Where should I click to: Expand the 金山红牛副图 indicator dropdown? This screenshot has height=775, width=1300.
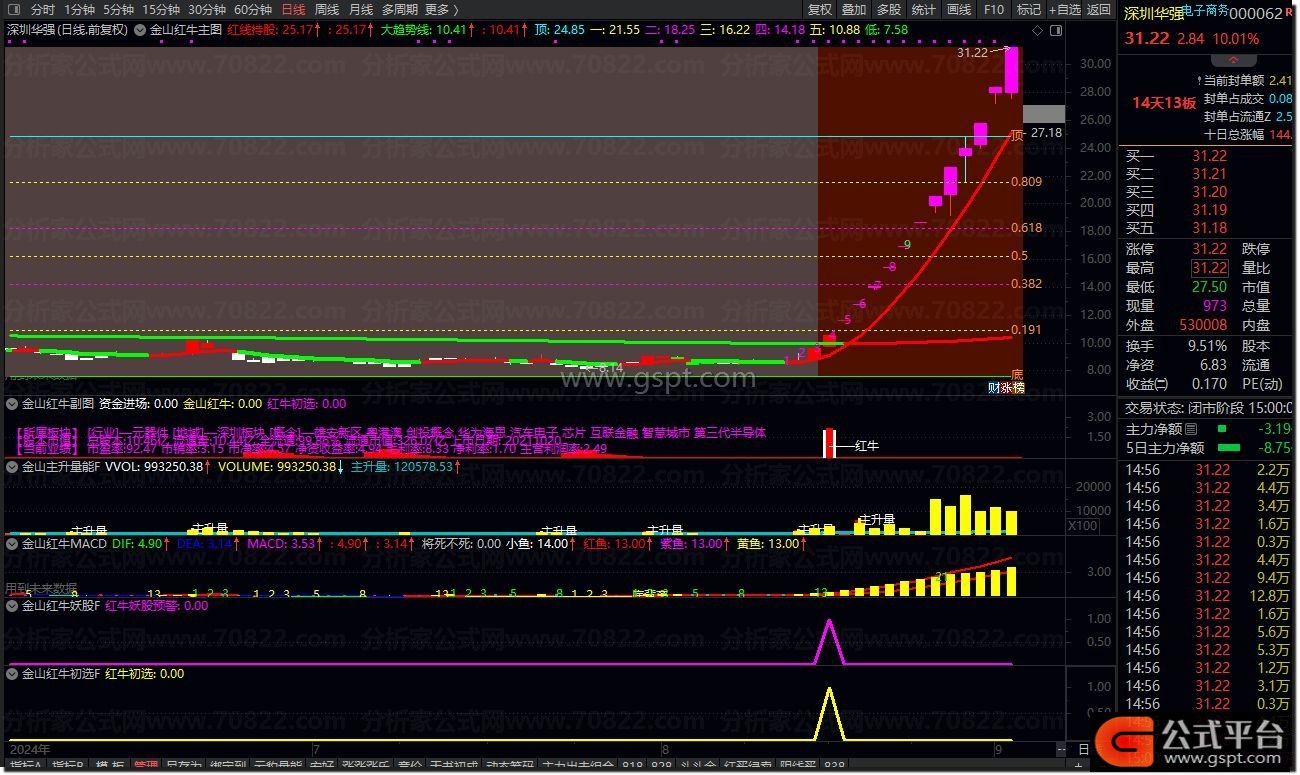[x=12, y=404]
